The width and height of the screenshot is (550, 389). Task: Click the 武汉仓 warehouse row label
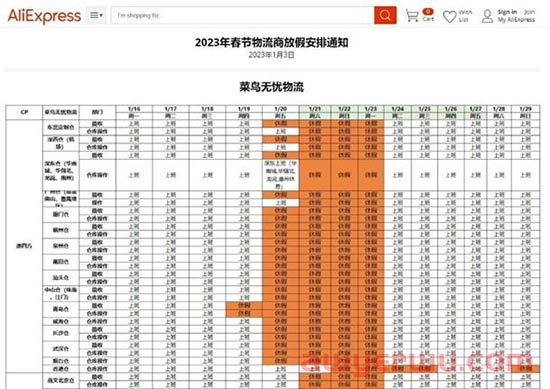click(x=61, y=349)
